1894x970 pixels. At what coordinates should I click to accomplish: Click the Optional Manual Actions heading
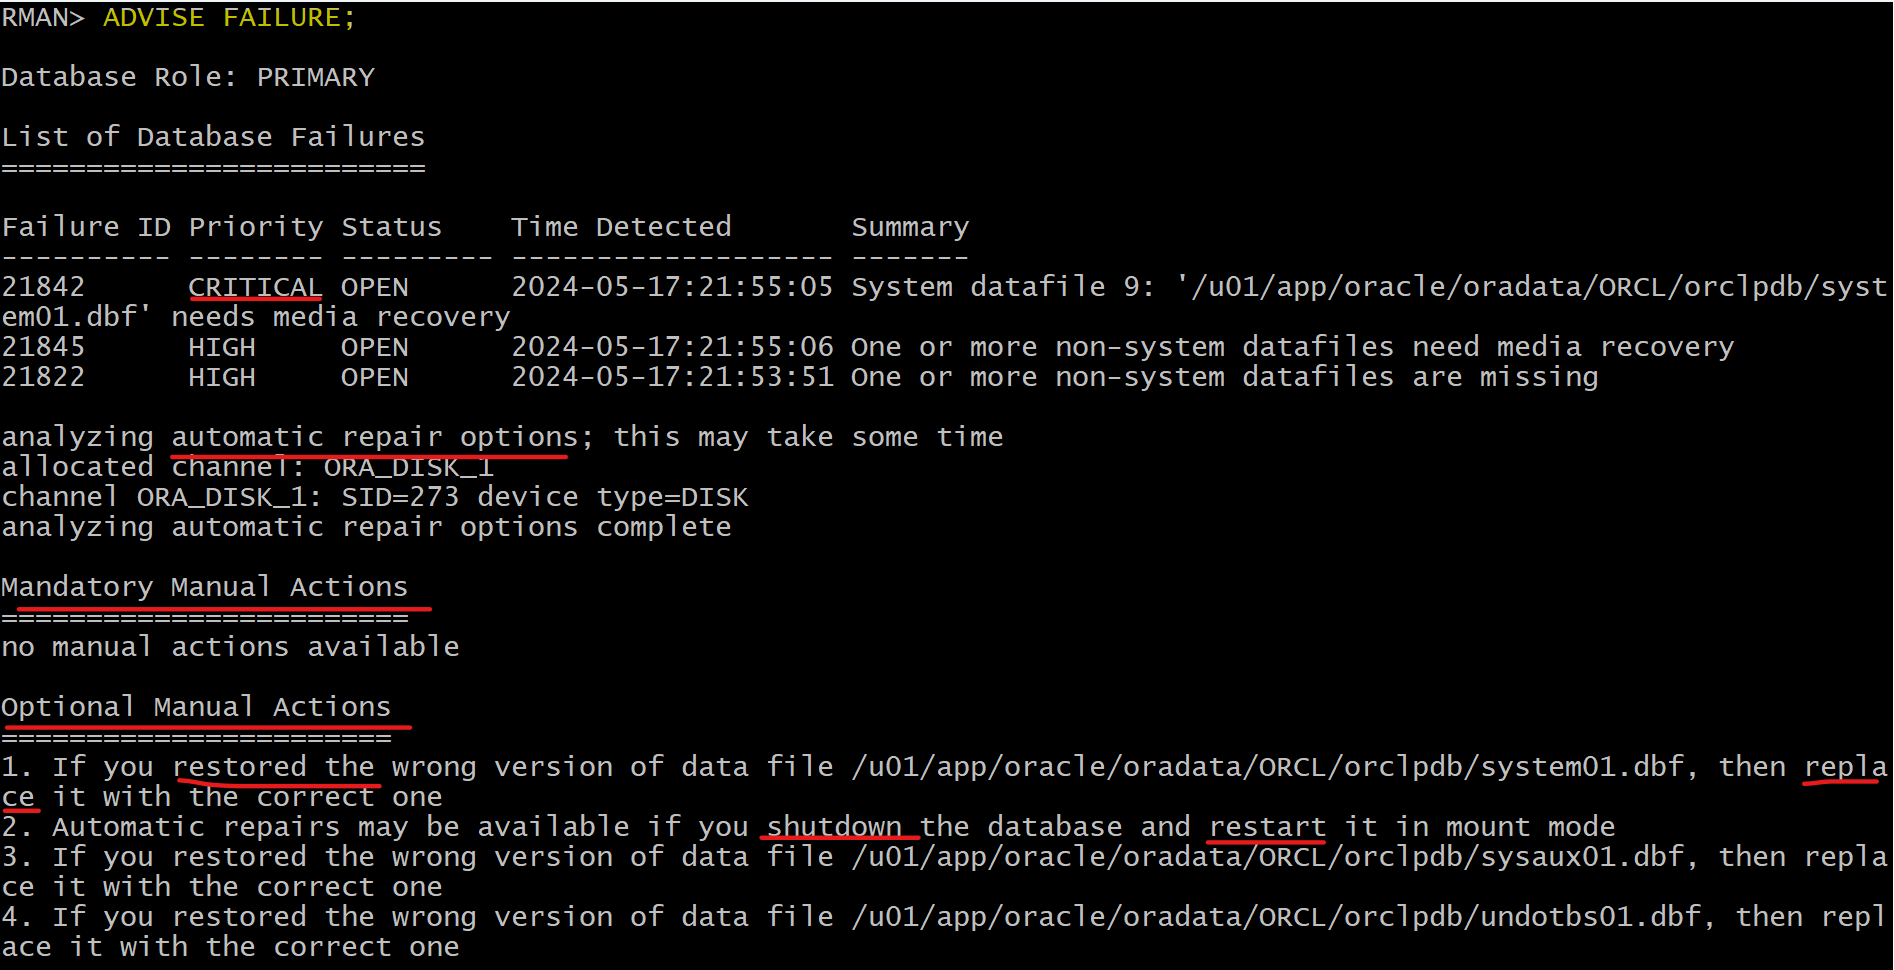click(196, 707)
